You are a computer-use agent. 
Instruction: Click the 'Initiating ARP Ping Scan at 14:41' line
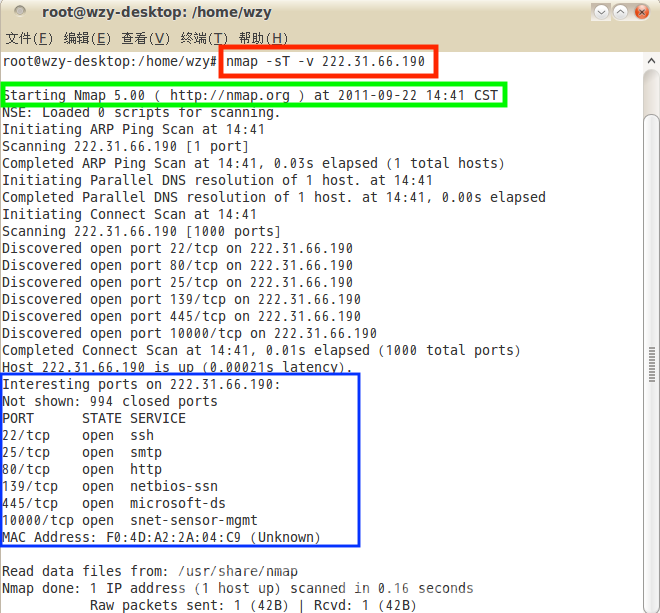click(133, 129)
